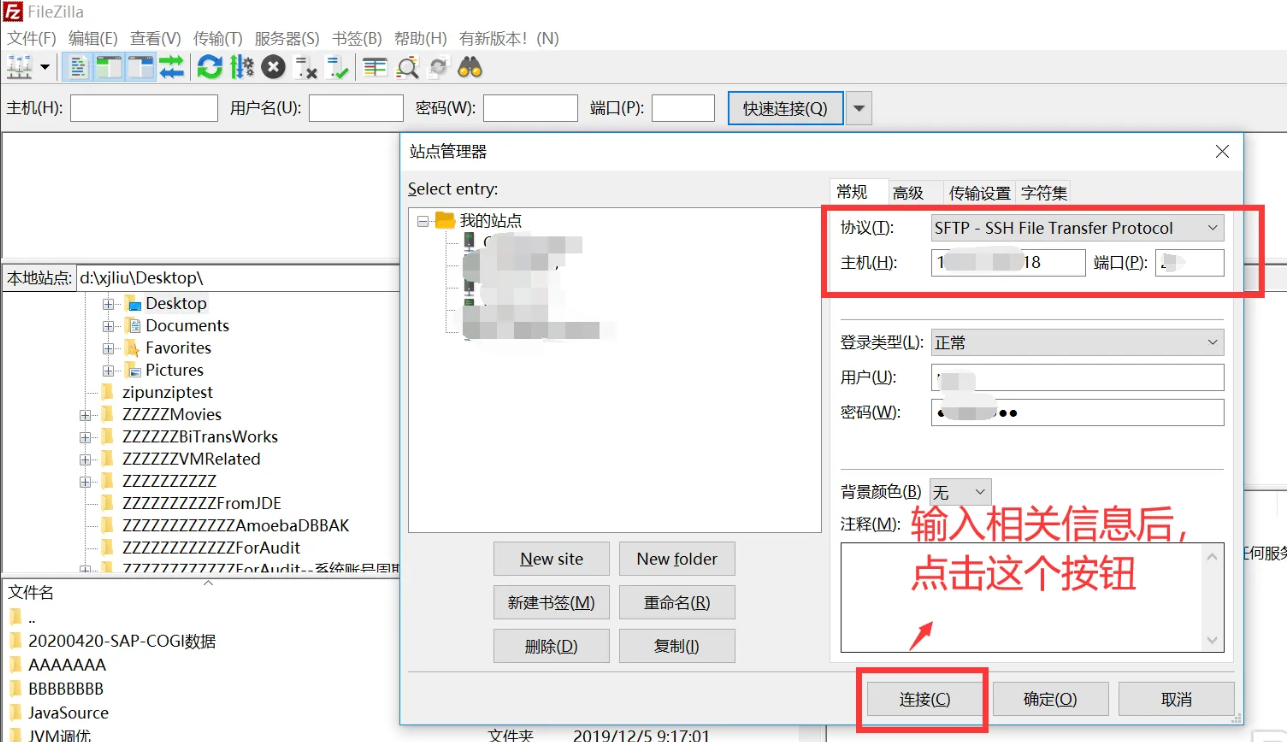Open quickconnect history dropdown arrow
Image resolution: width=1287 pixels, height=742 pixels.
coord(859,108)
